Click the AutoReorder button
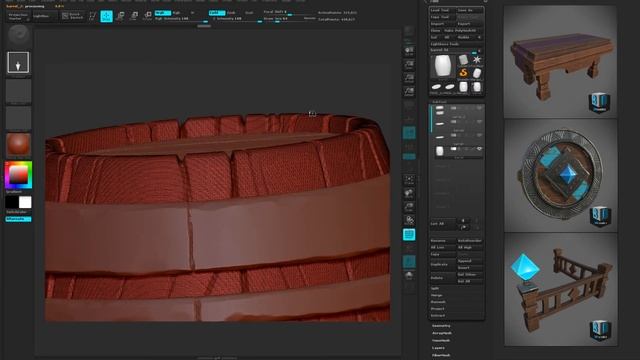Image resolution: width=640 pixels, height=360 pixels. [x=470, y=241]
